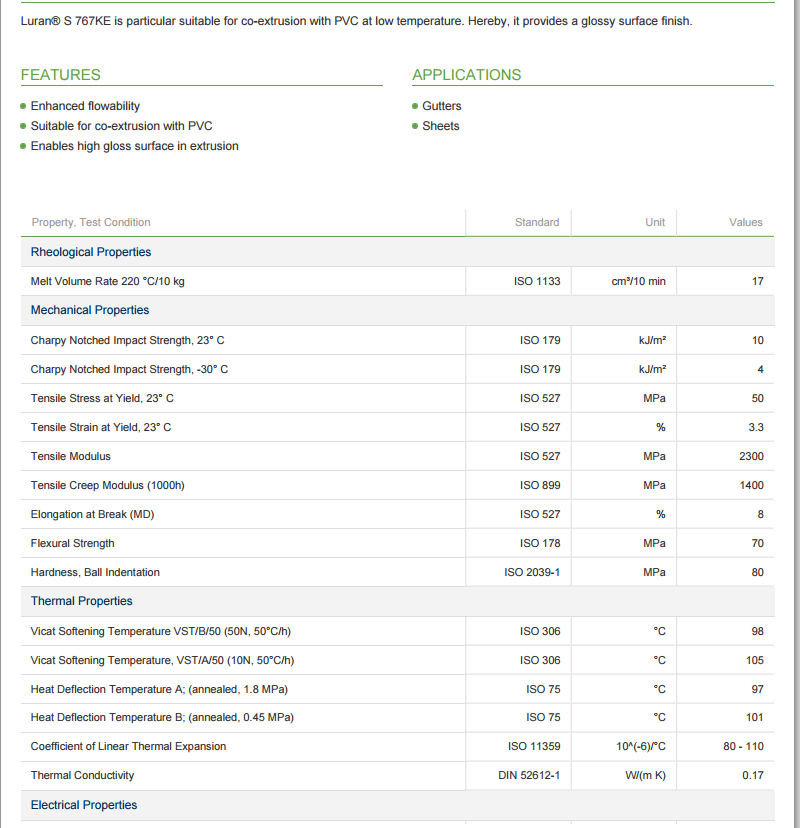This screenshot has height=828, width=800.
Task: Click the 'Sheets' application item
Action: pos(440,126)
